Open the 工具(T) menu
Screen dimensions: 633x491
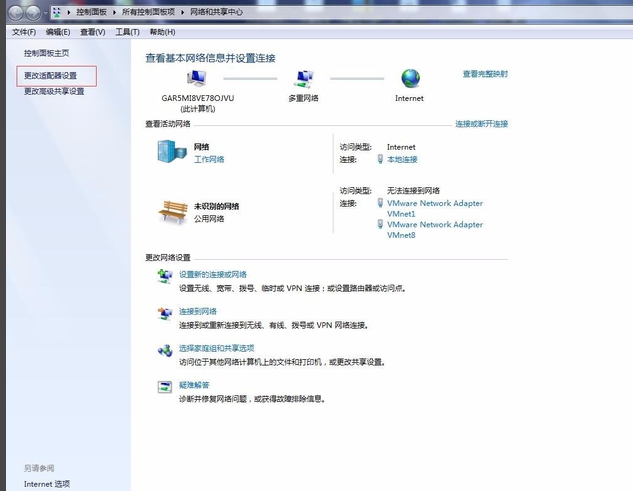pyautogui.click(x=127, y=32)
